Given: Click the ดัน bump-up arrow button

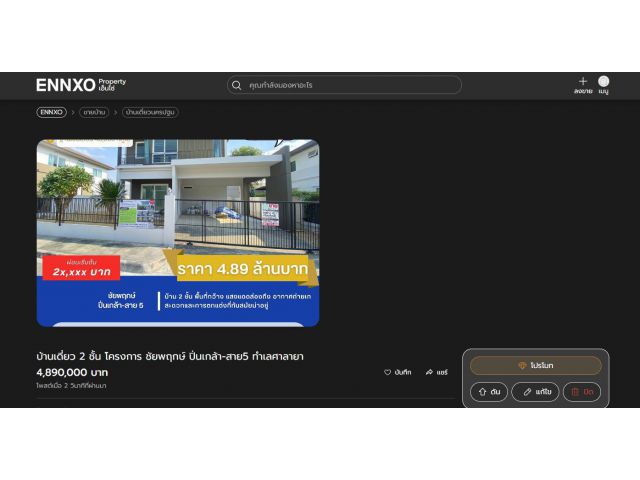Looking at the screenshot, I should coord(489,392).
